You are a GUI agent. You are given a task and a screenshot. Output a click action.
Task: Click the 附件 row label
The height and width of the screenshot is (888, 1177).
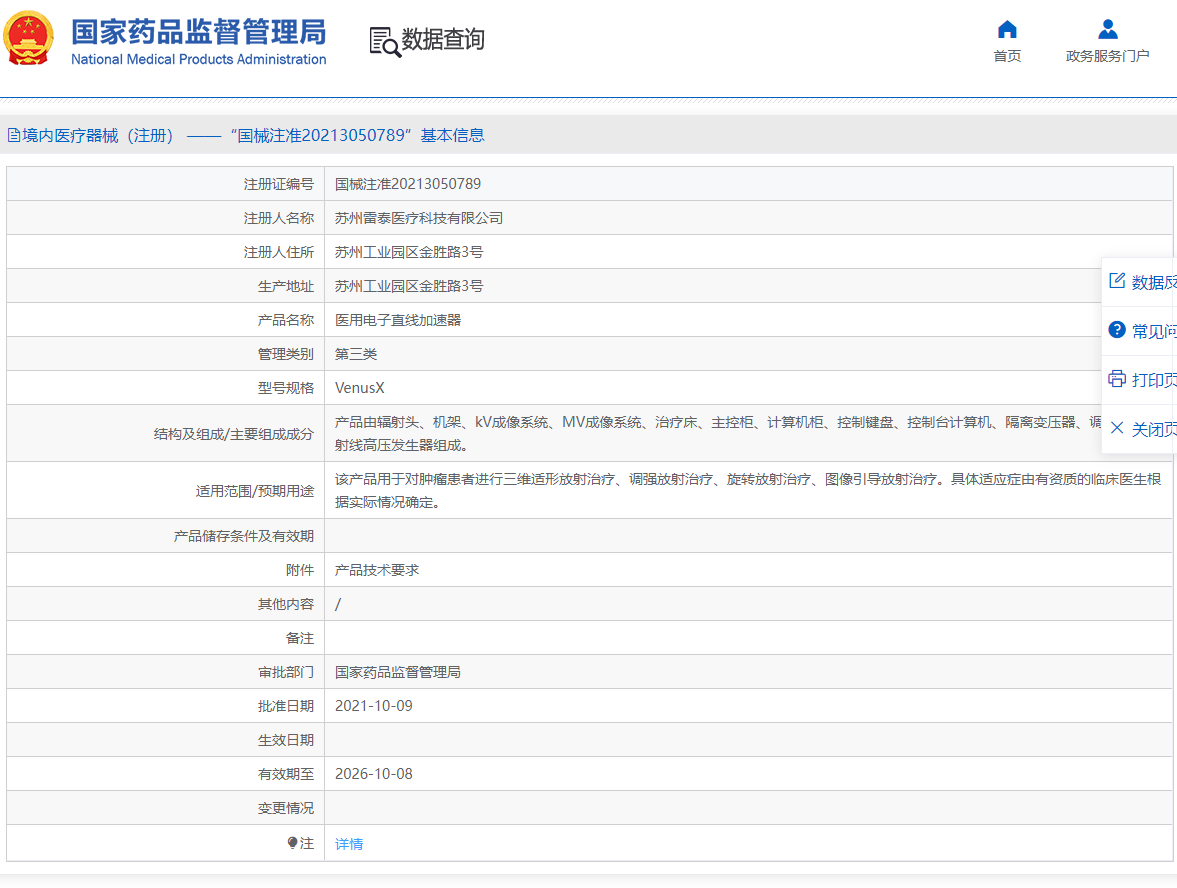pyautogui.click(x=300, y=570)
